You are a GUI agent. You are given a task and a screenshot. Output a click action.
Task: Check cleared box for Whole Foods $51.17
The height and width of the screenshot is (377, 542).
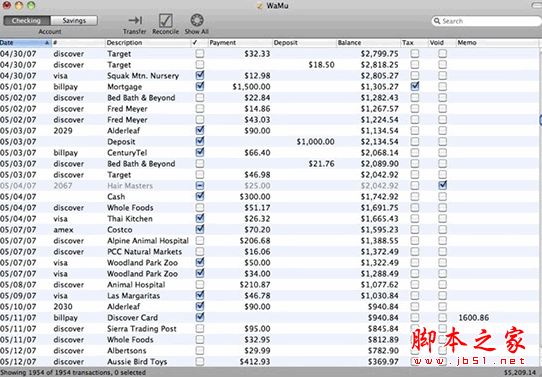click(x=199, y=208)
